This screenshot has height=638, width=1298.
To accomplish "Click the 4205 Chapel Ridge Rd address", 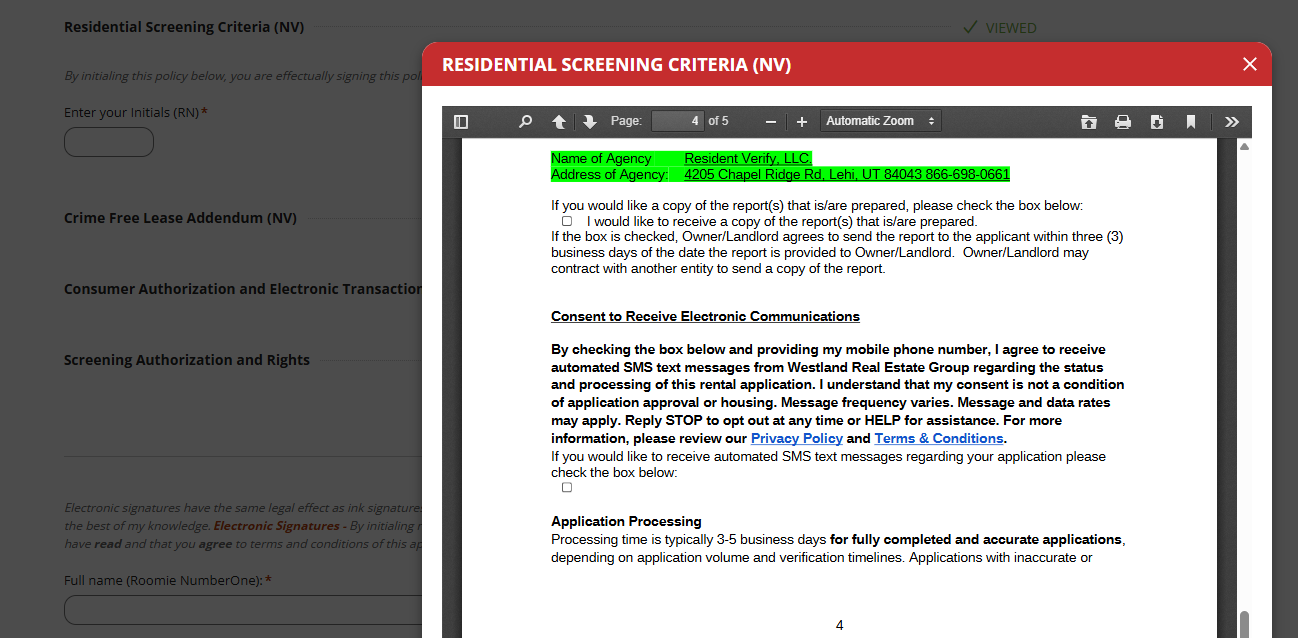I will 847,174.
